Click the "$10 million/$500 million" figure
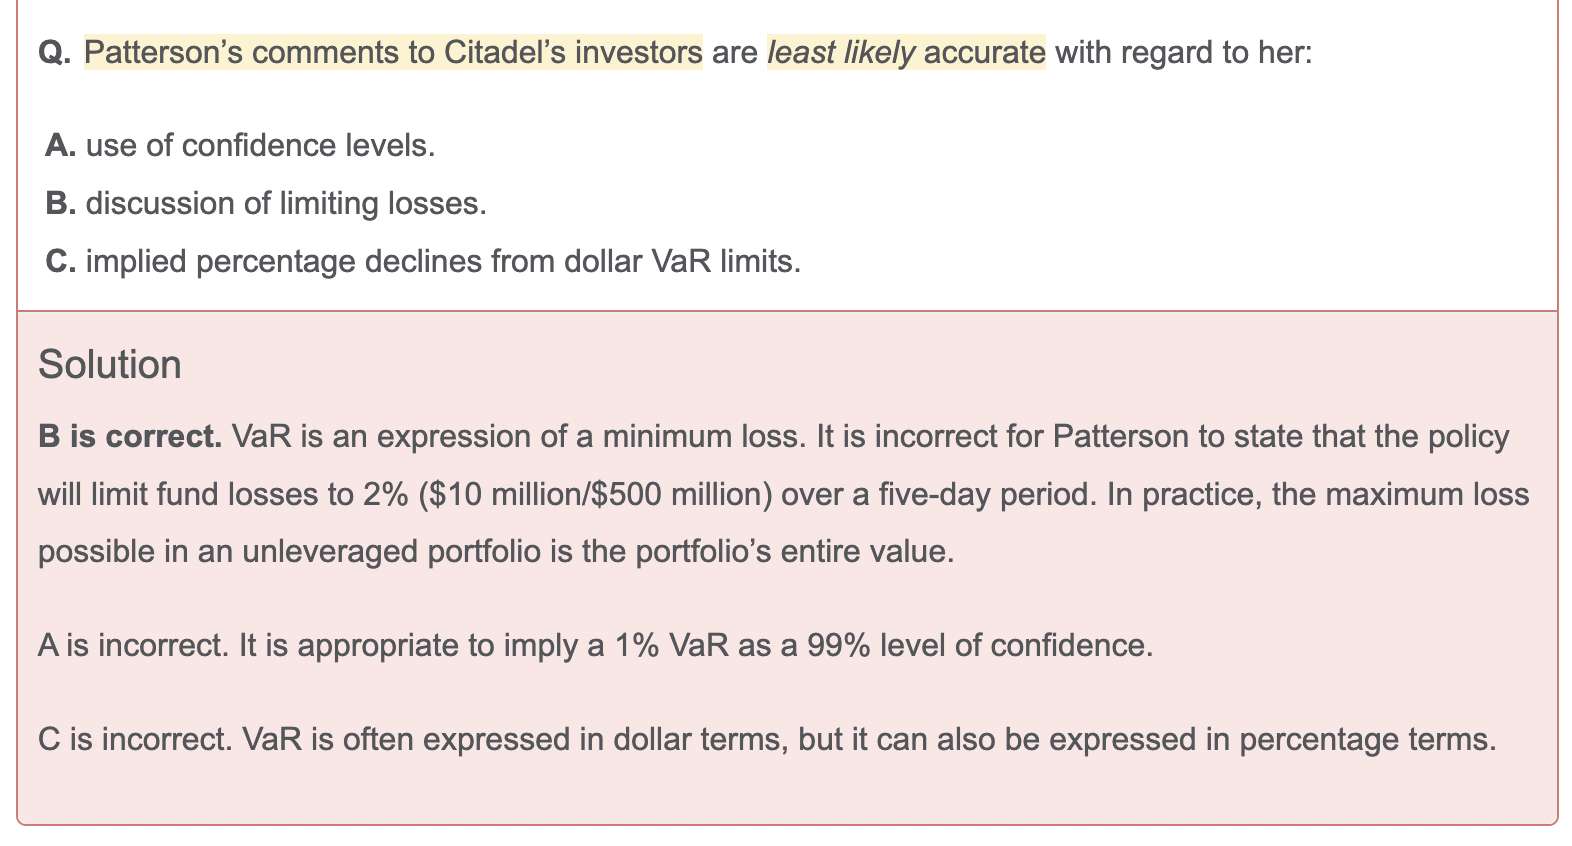1572x846 pixels. (596, 495)
